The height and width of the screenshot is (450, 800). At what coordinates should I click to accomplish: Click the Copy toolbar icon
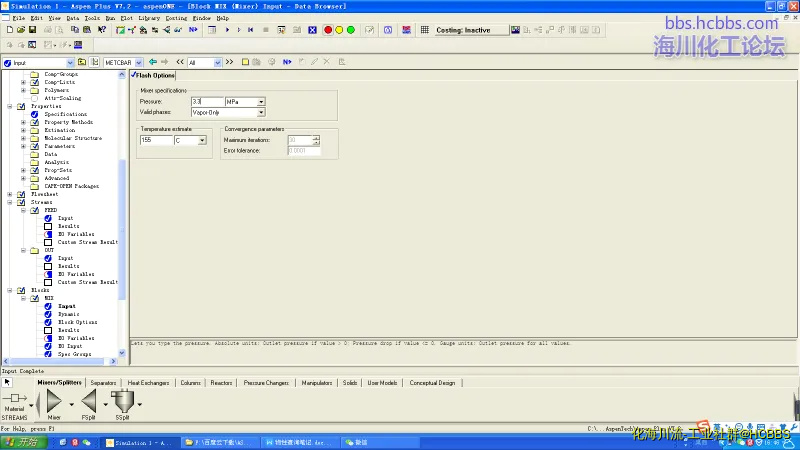point(75,30)
